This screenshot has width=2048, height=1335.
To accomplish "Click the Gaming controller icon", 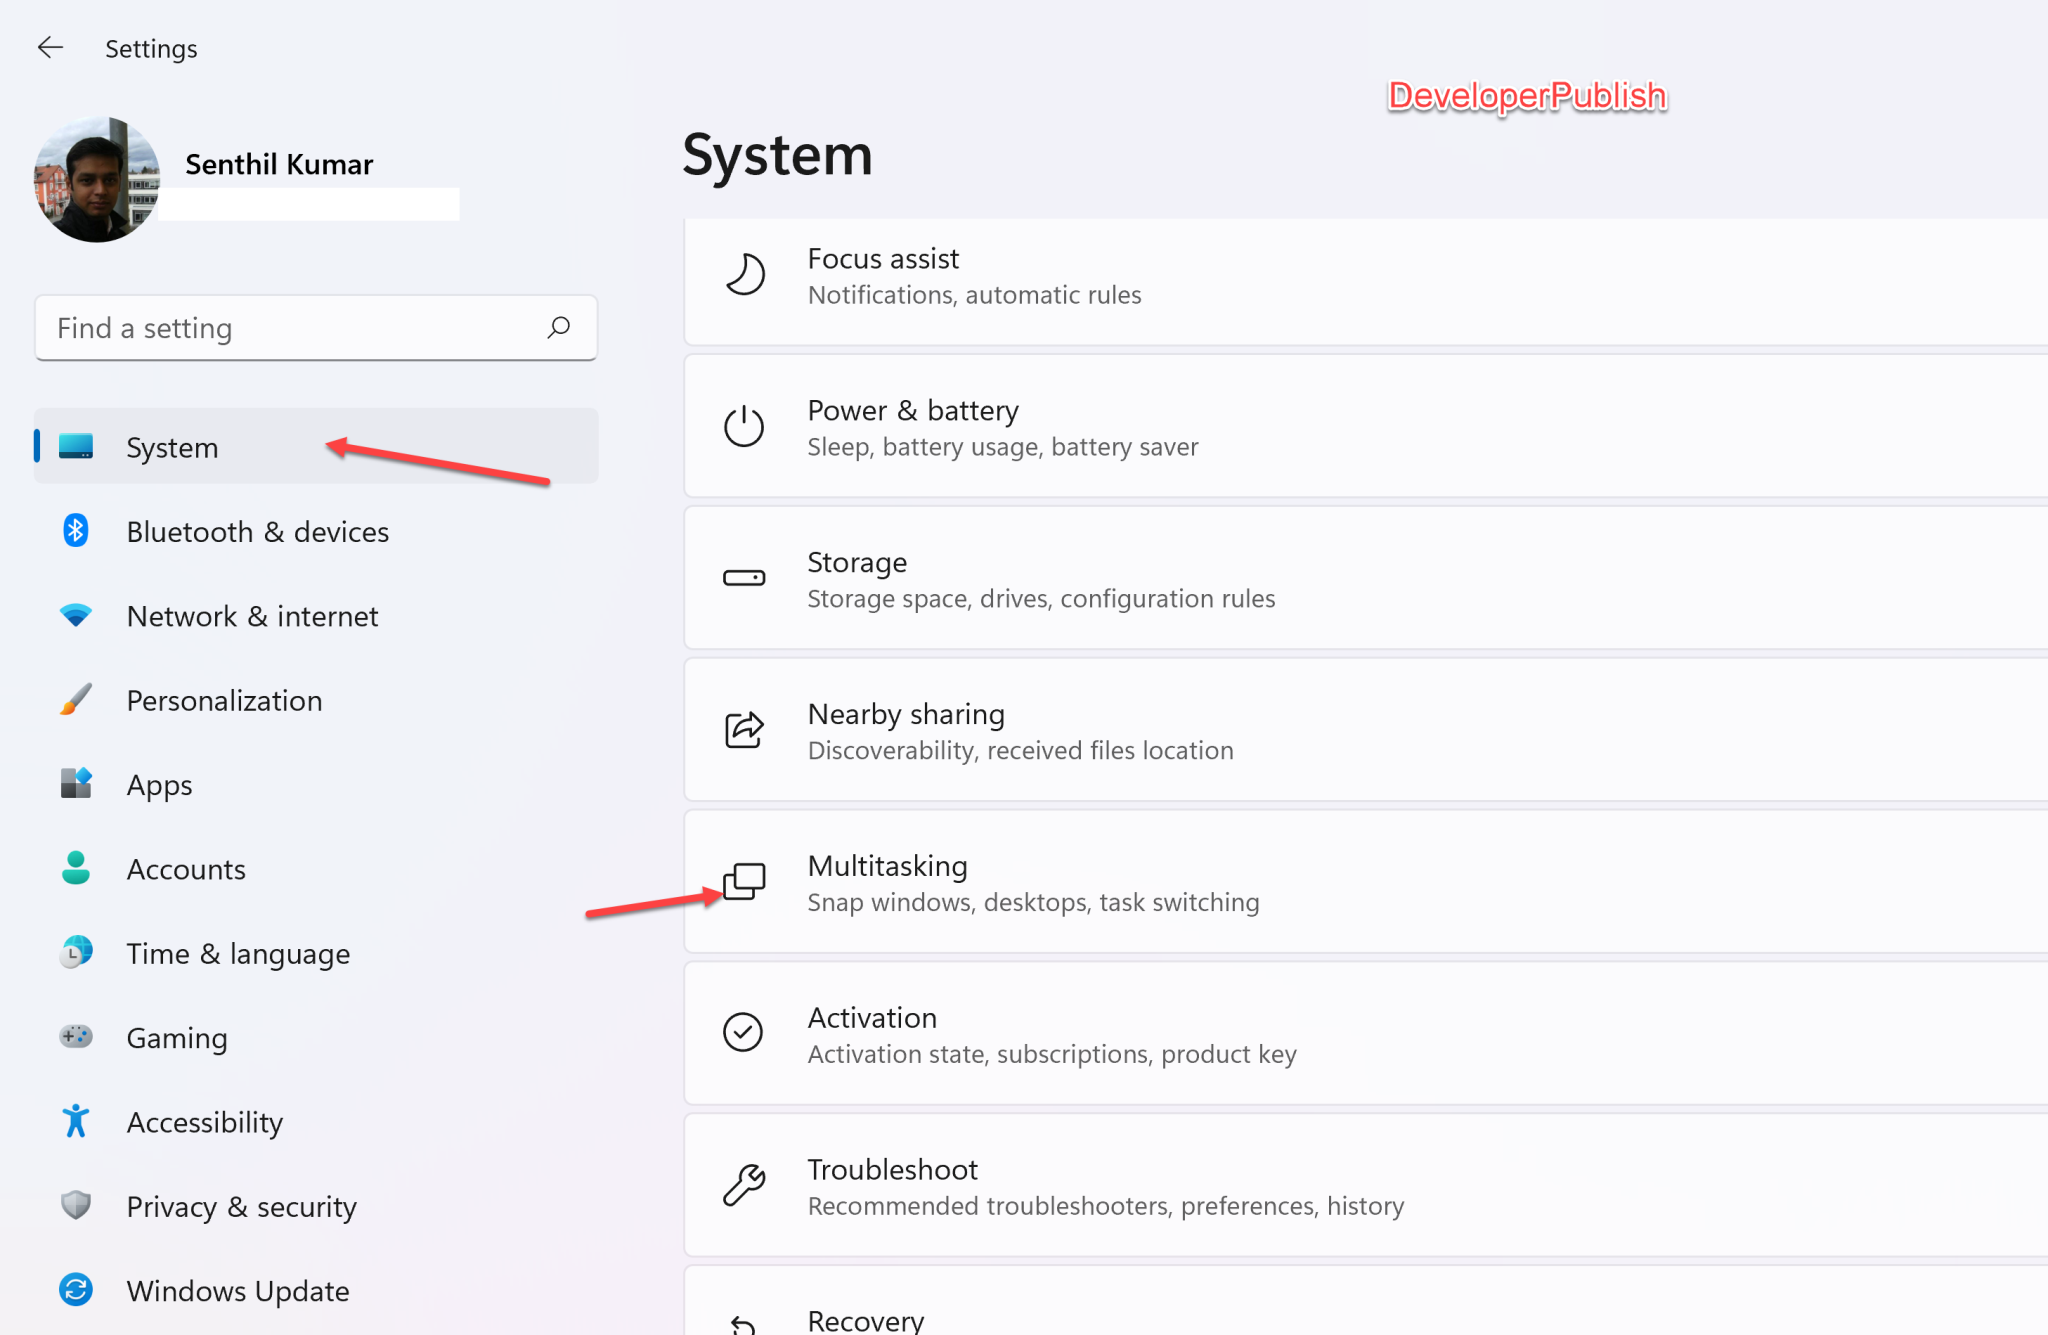I will [x=75, y=1037].
